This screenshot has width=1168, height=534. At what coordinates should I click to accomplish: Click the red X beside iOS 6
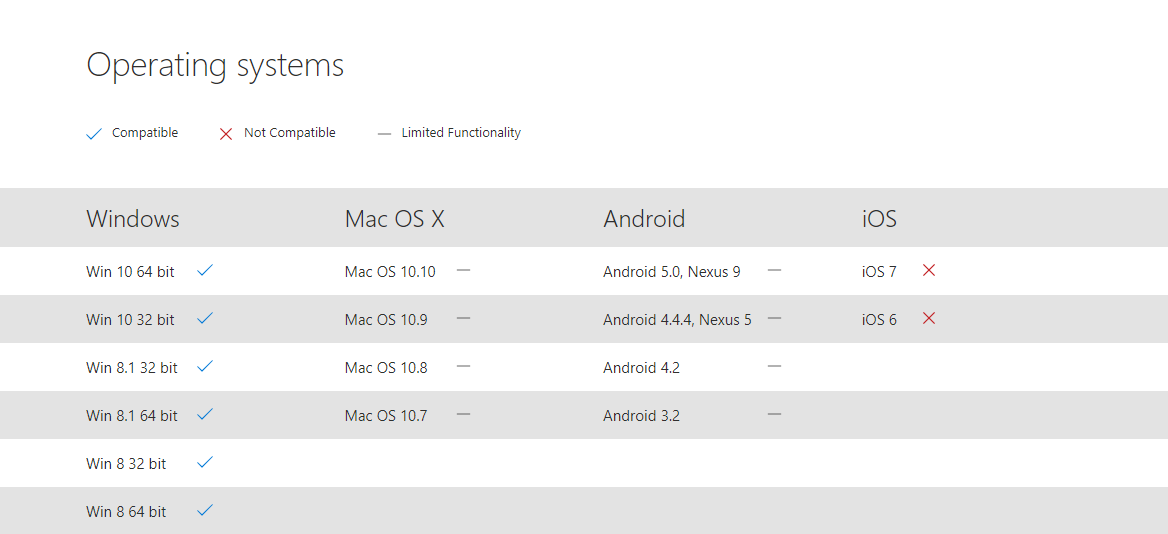point(929,318)
